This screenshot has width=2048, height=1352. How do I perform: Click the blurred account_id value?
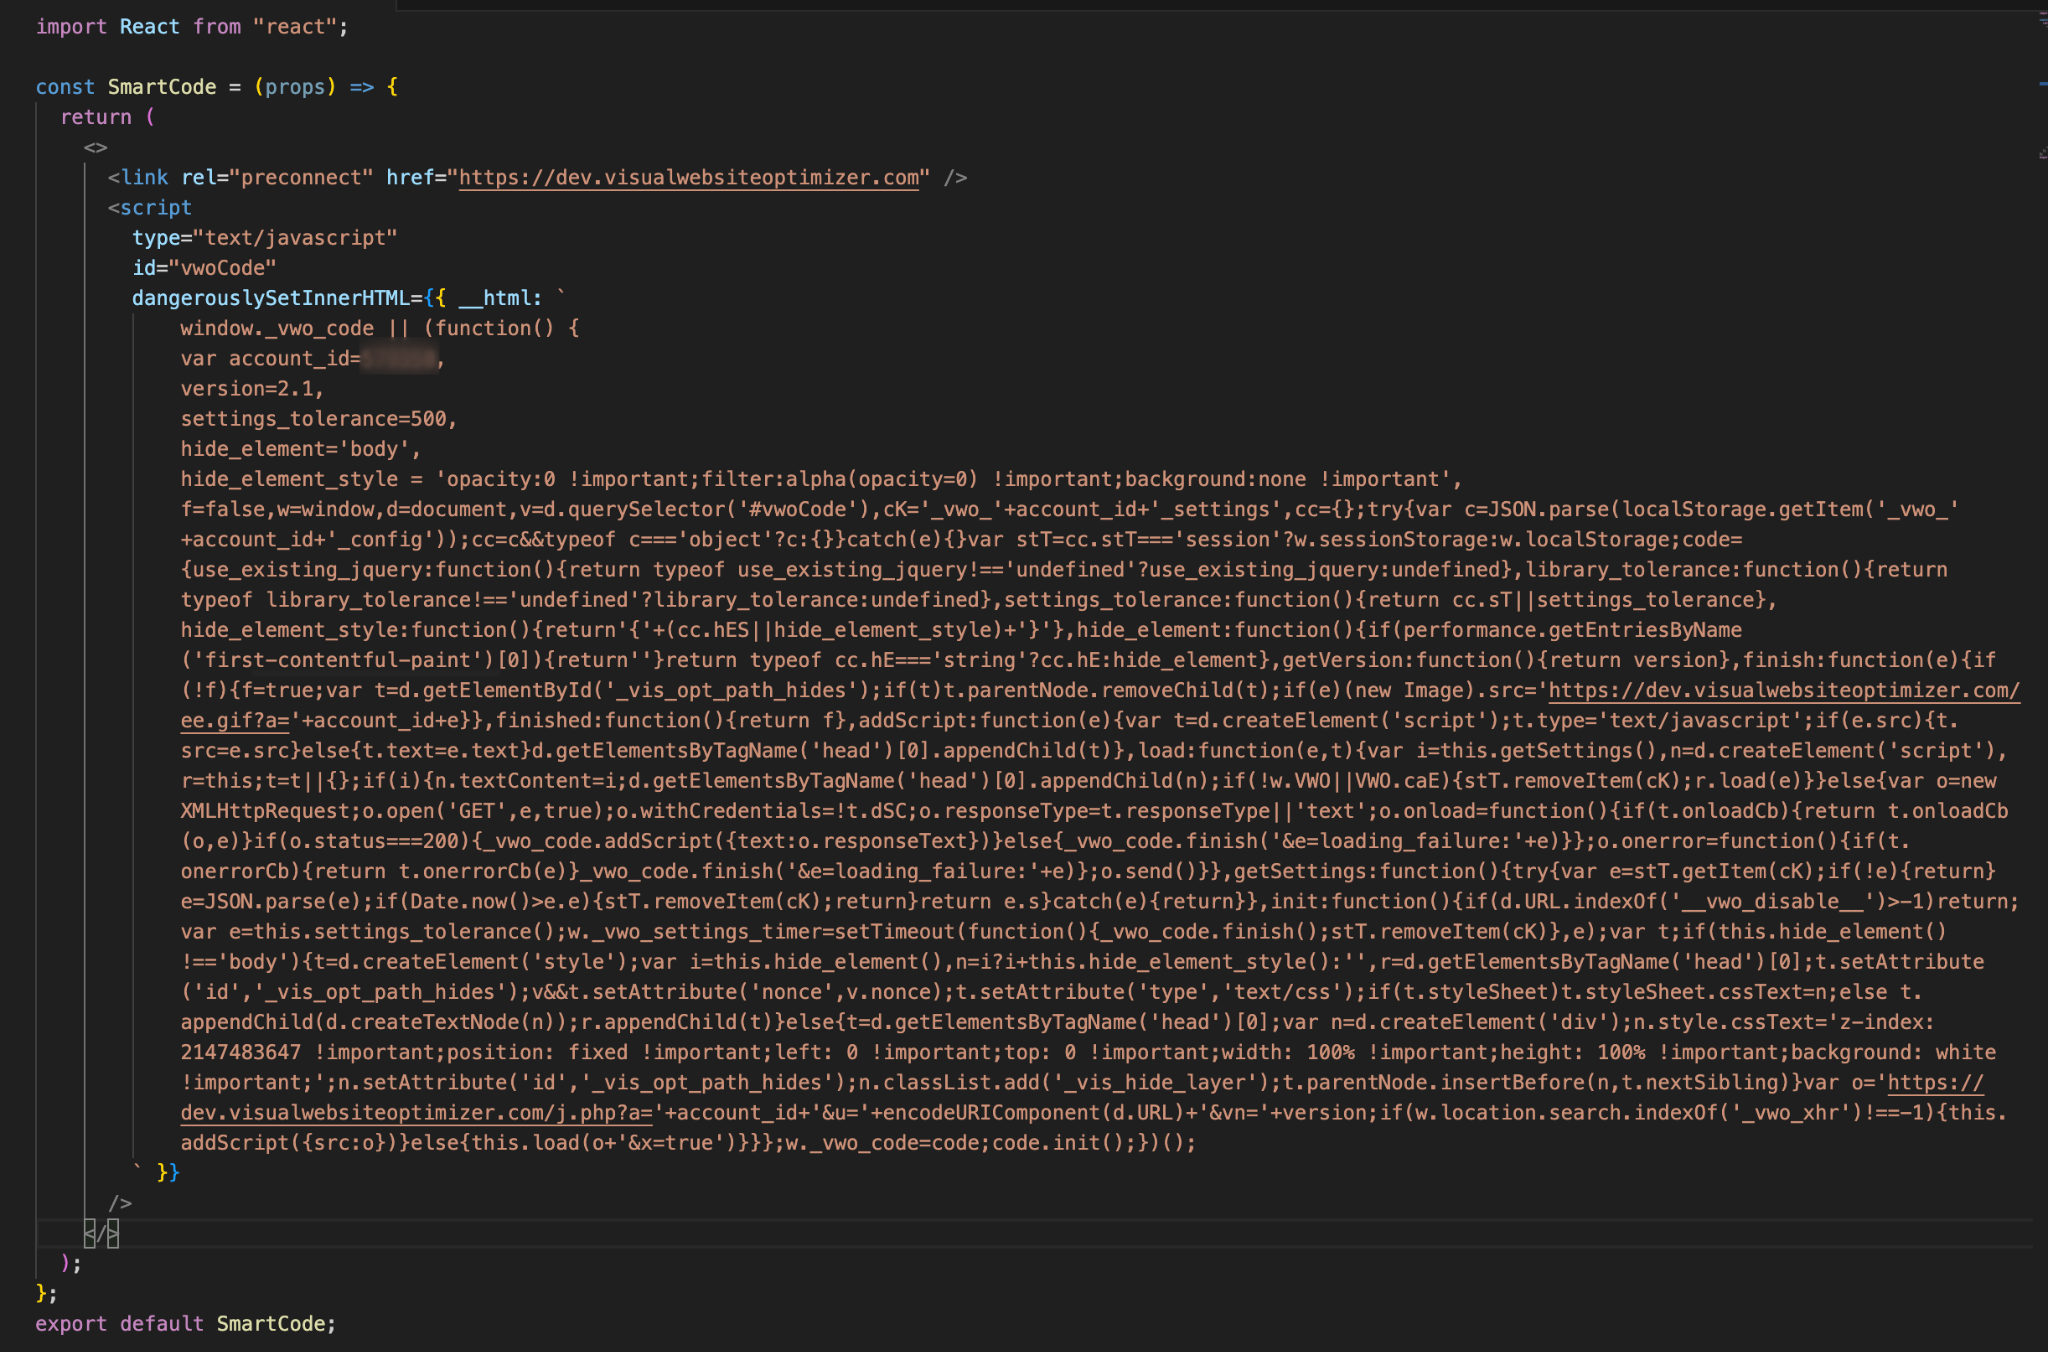[399, 358]
